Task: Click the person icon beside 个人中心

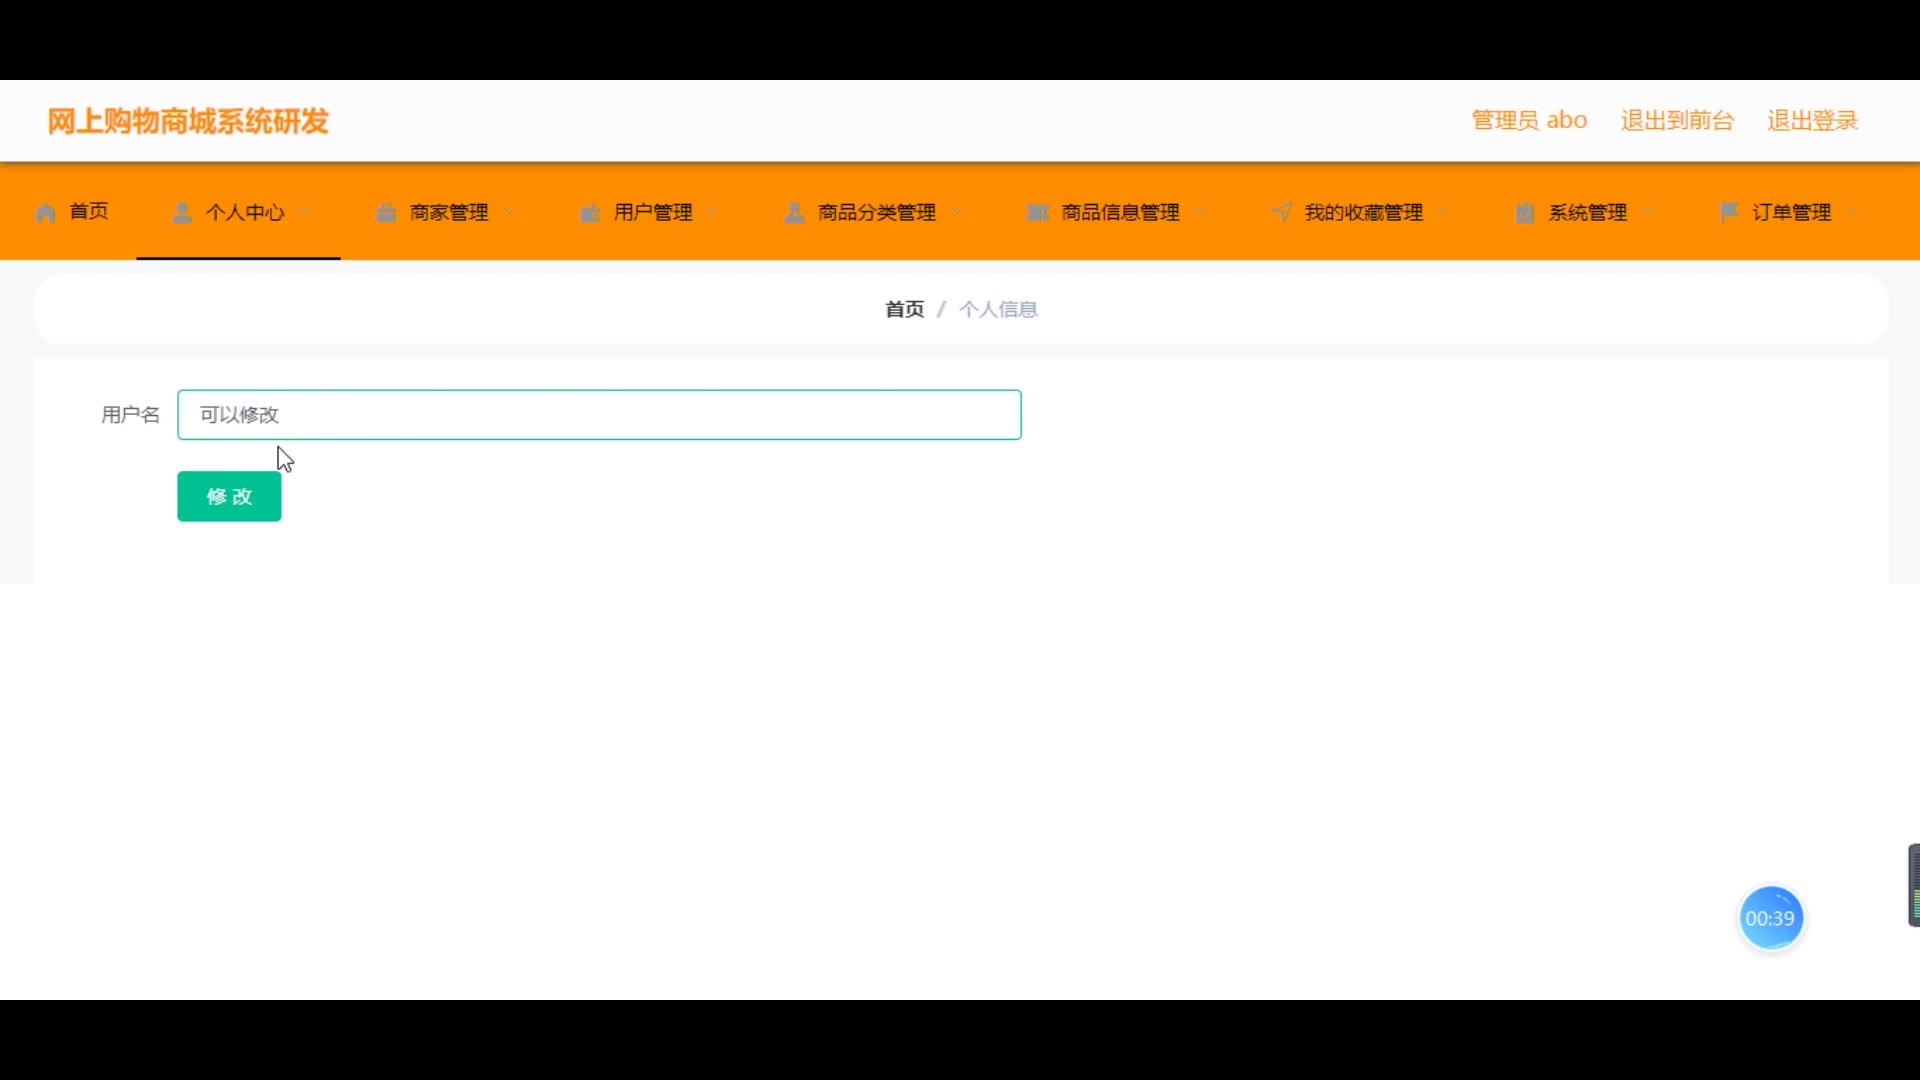Action: tap(182, 213)
